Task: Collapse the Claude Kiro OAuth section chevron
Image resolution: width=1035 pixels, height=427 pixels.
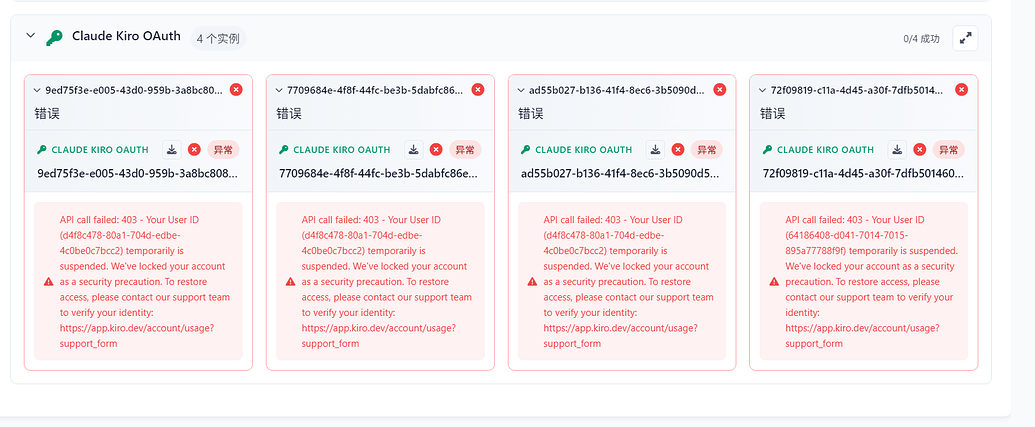Action: click(30, 36)
